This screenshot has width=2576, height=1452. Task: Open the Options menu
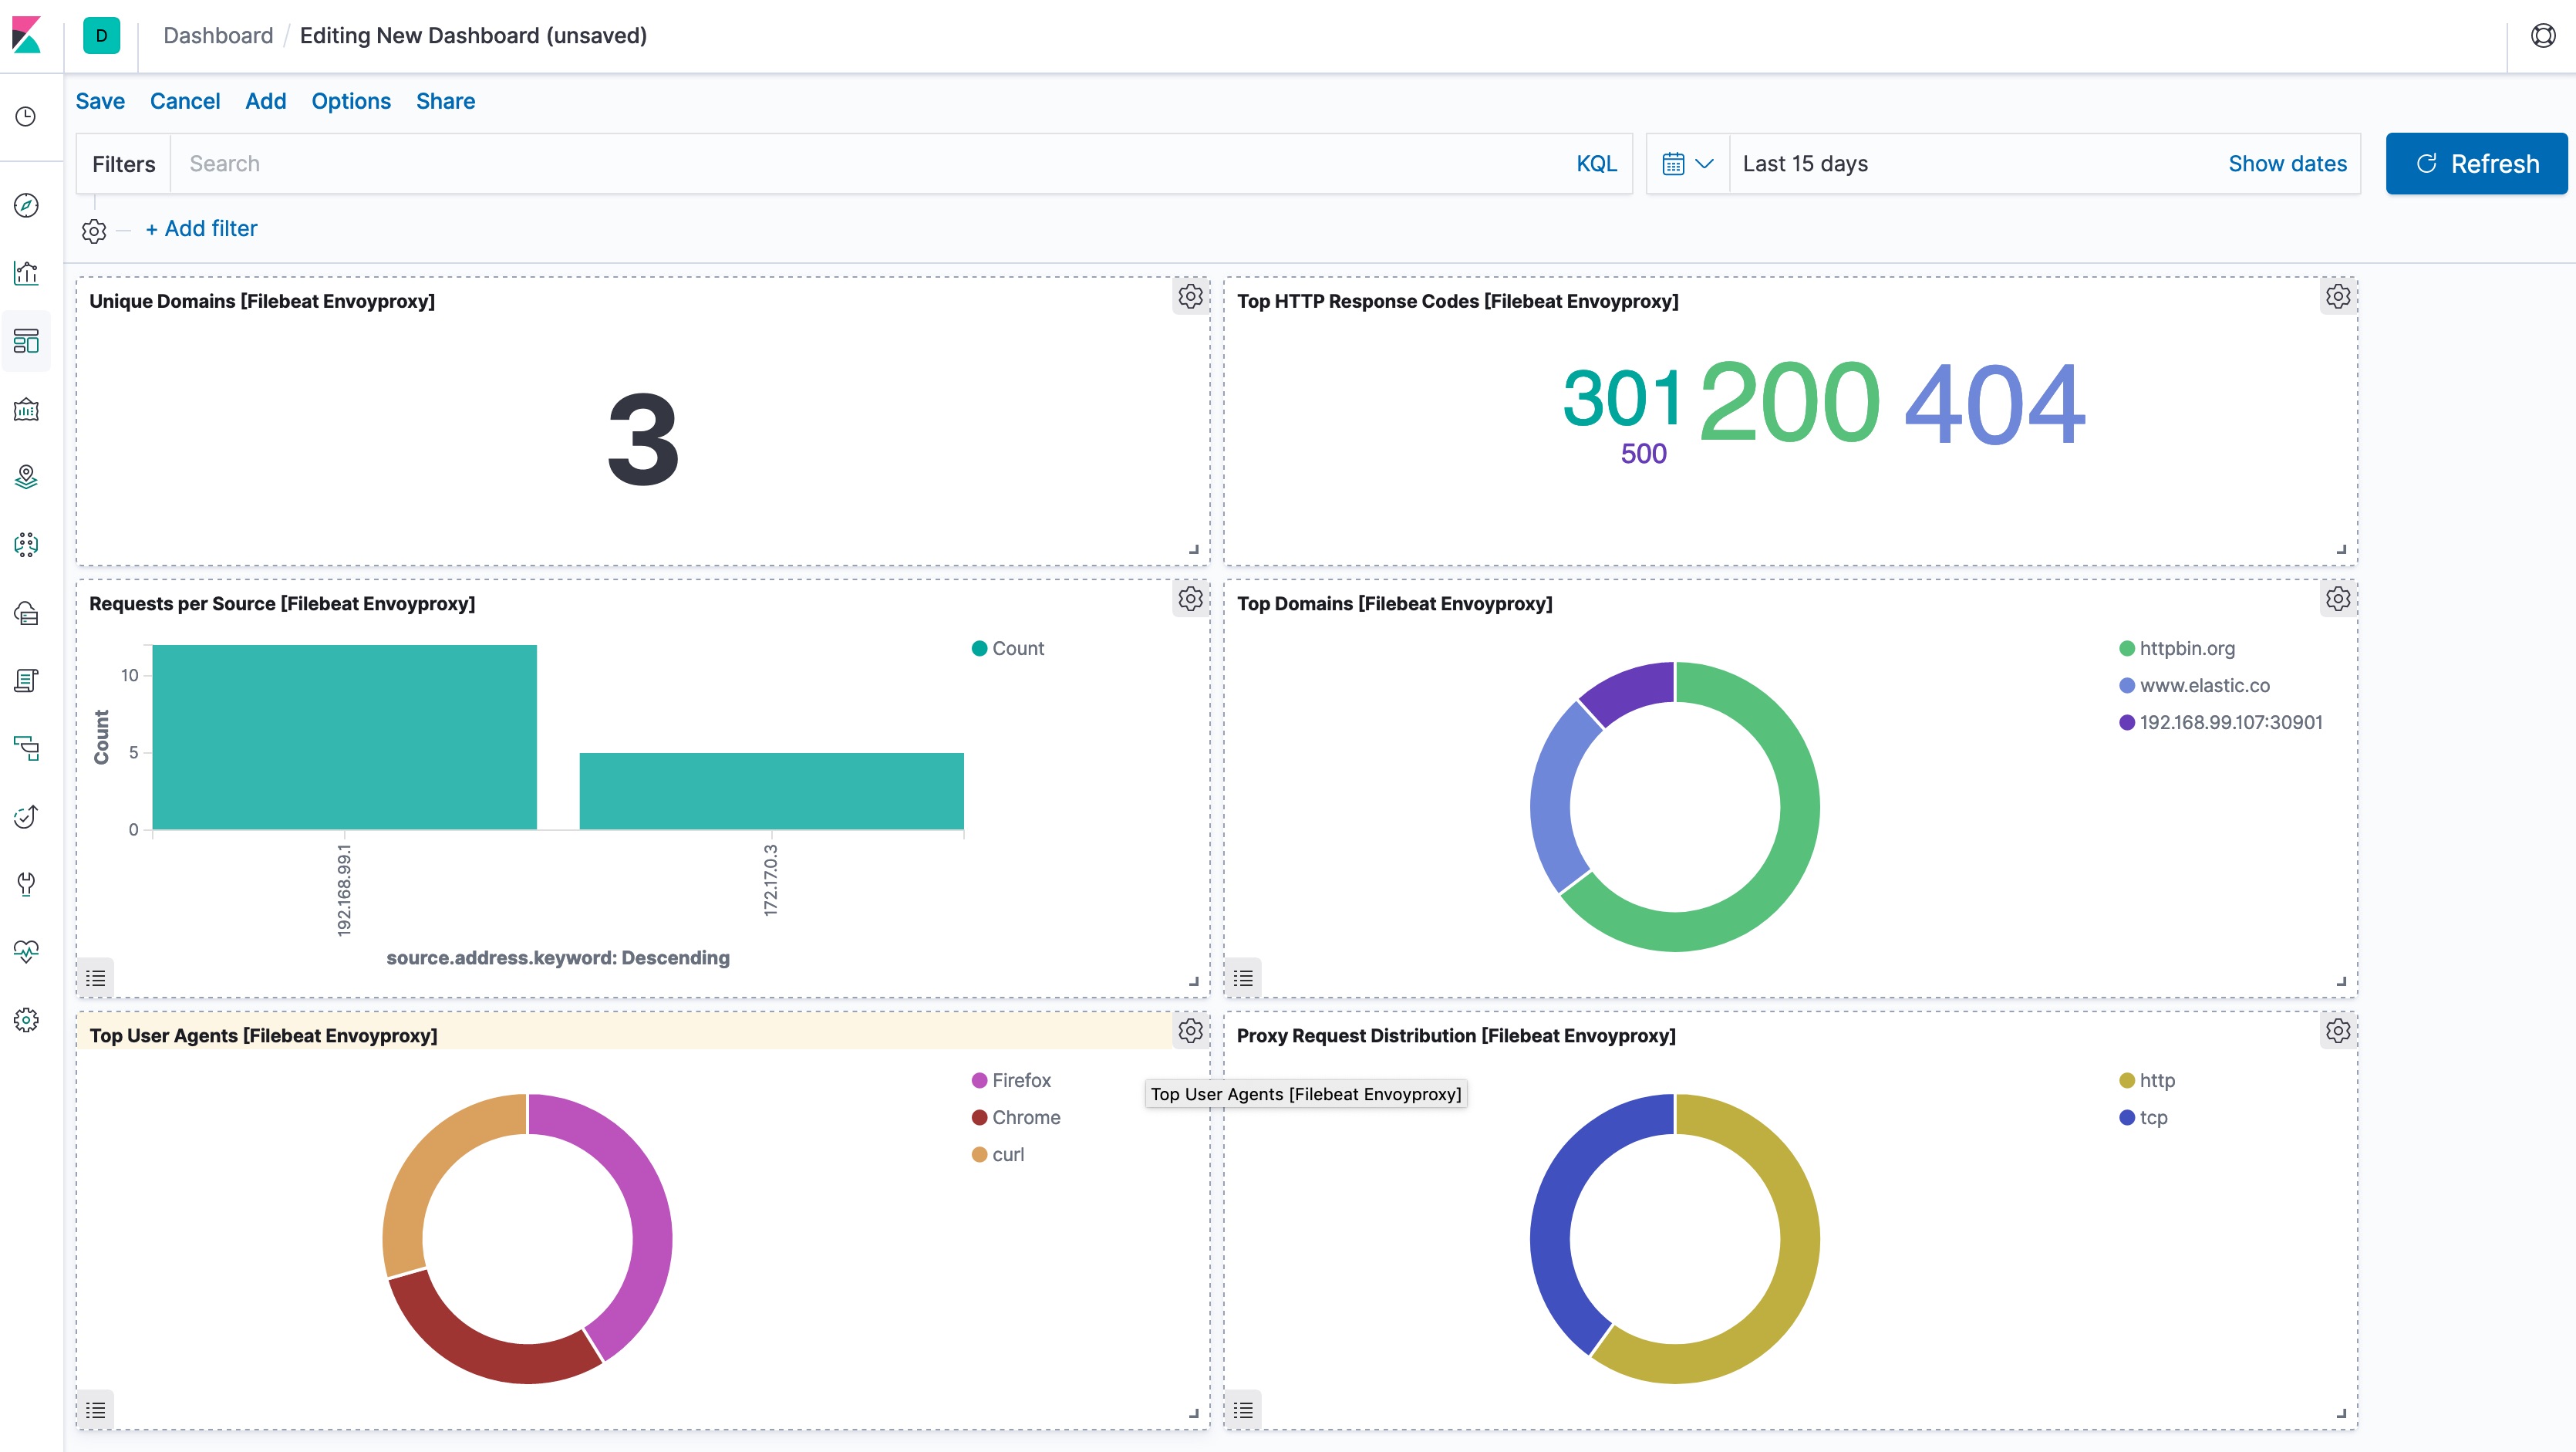pos(350,101)
